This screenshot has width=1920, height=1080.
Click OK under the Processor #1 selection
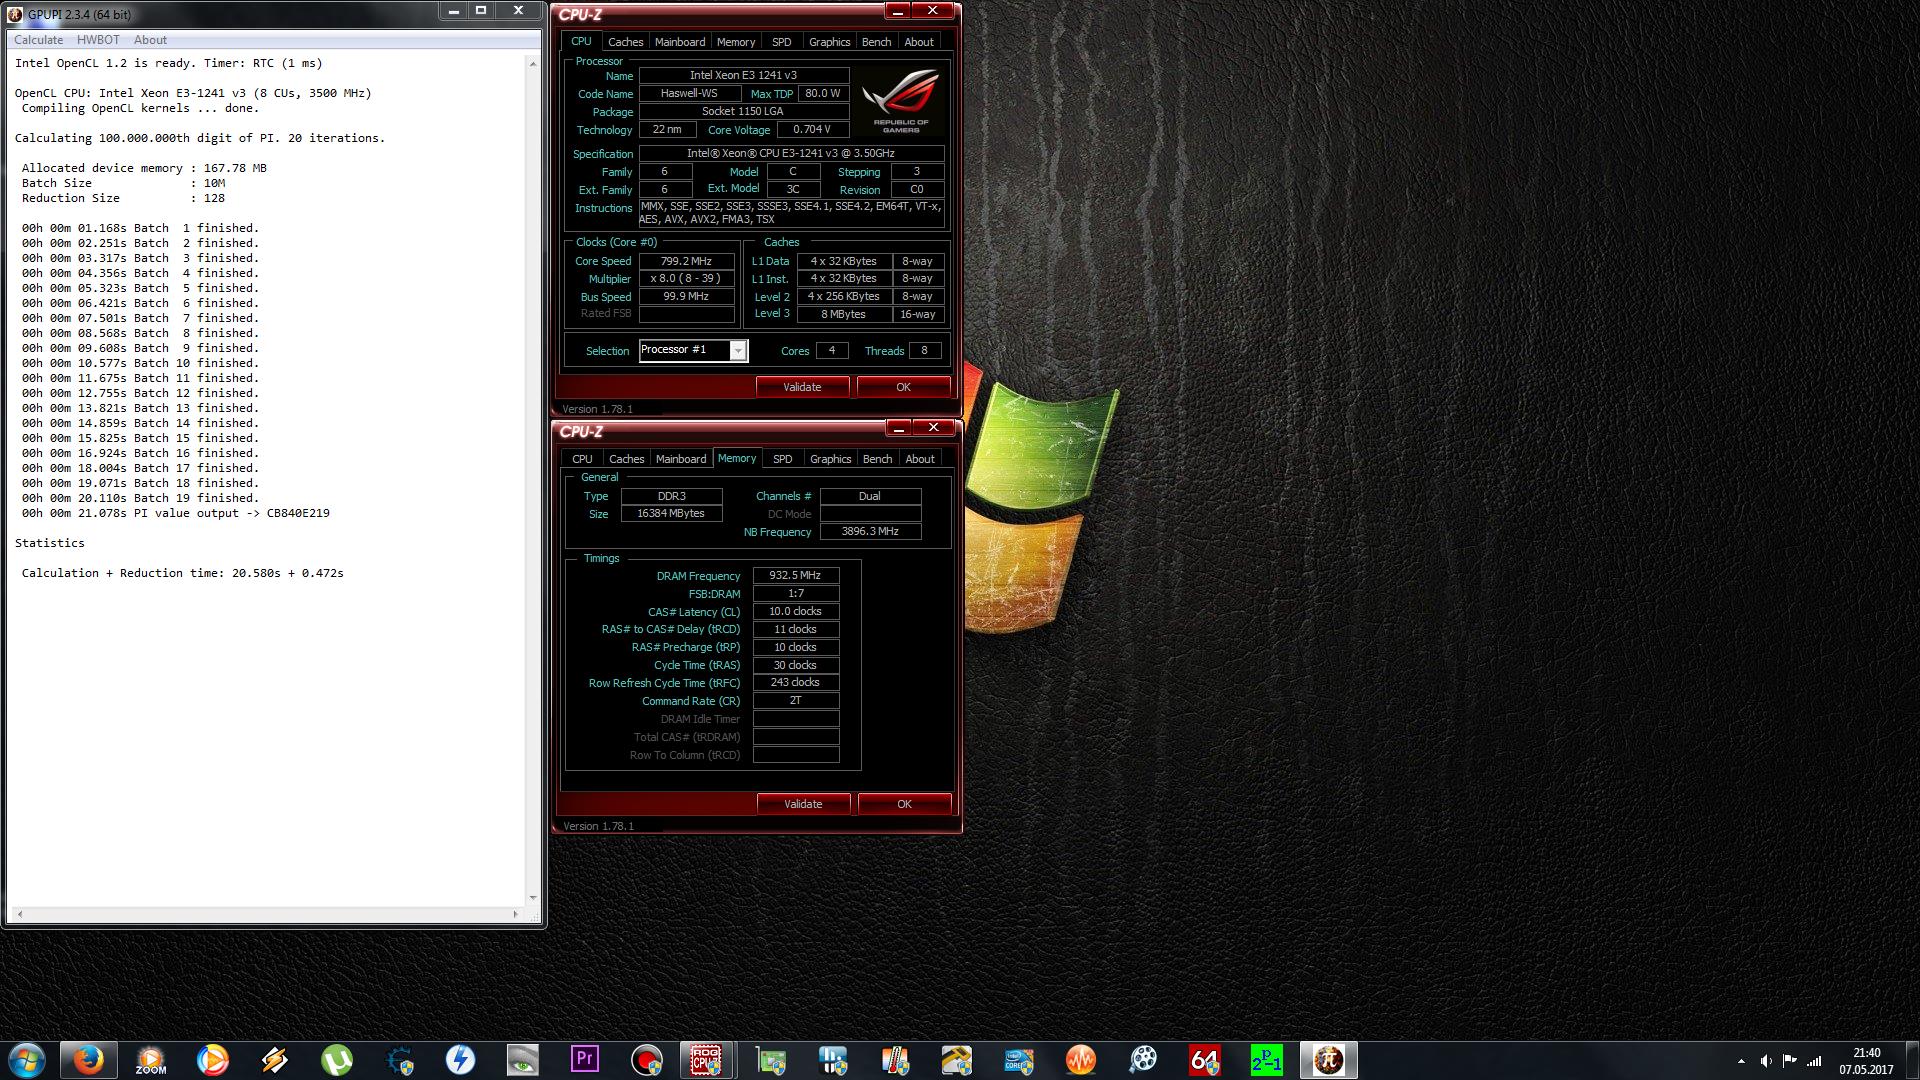pos(903,387)
